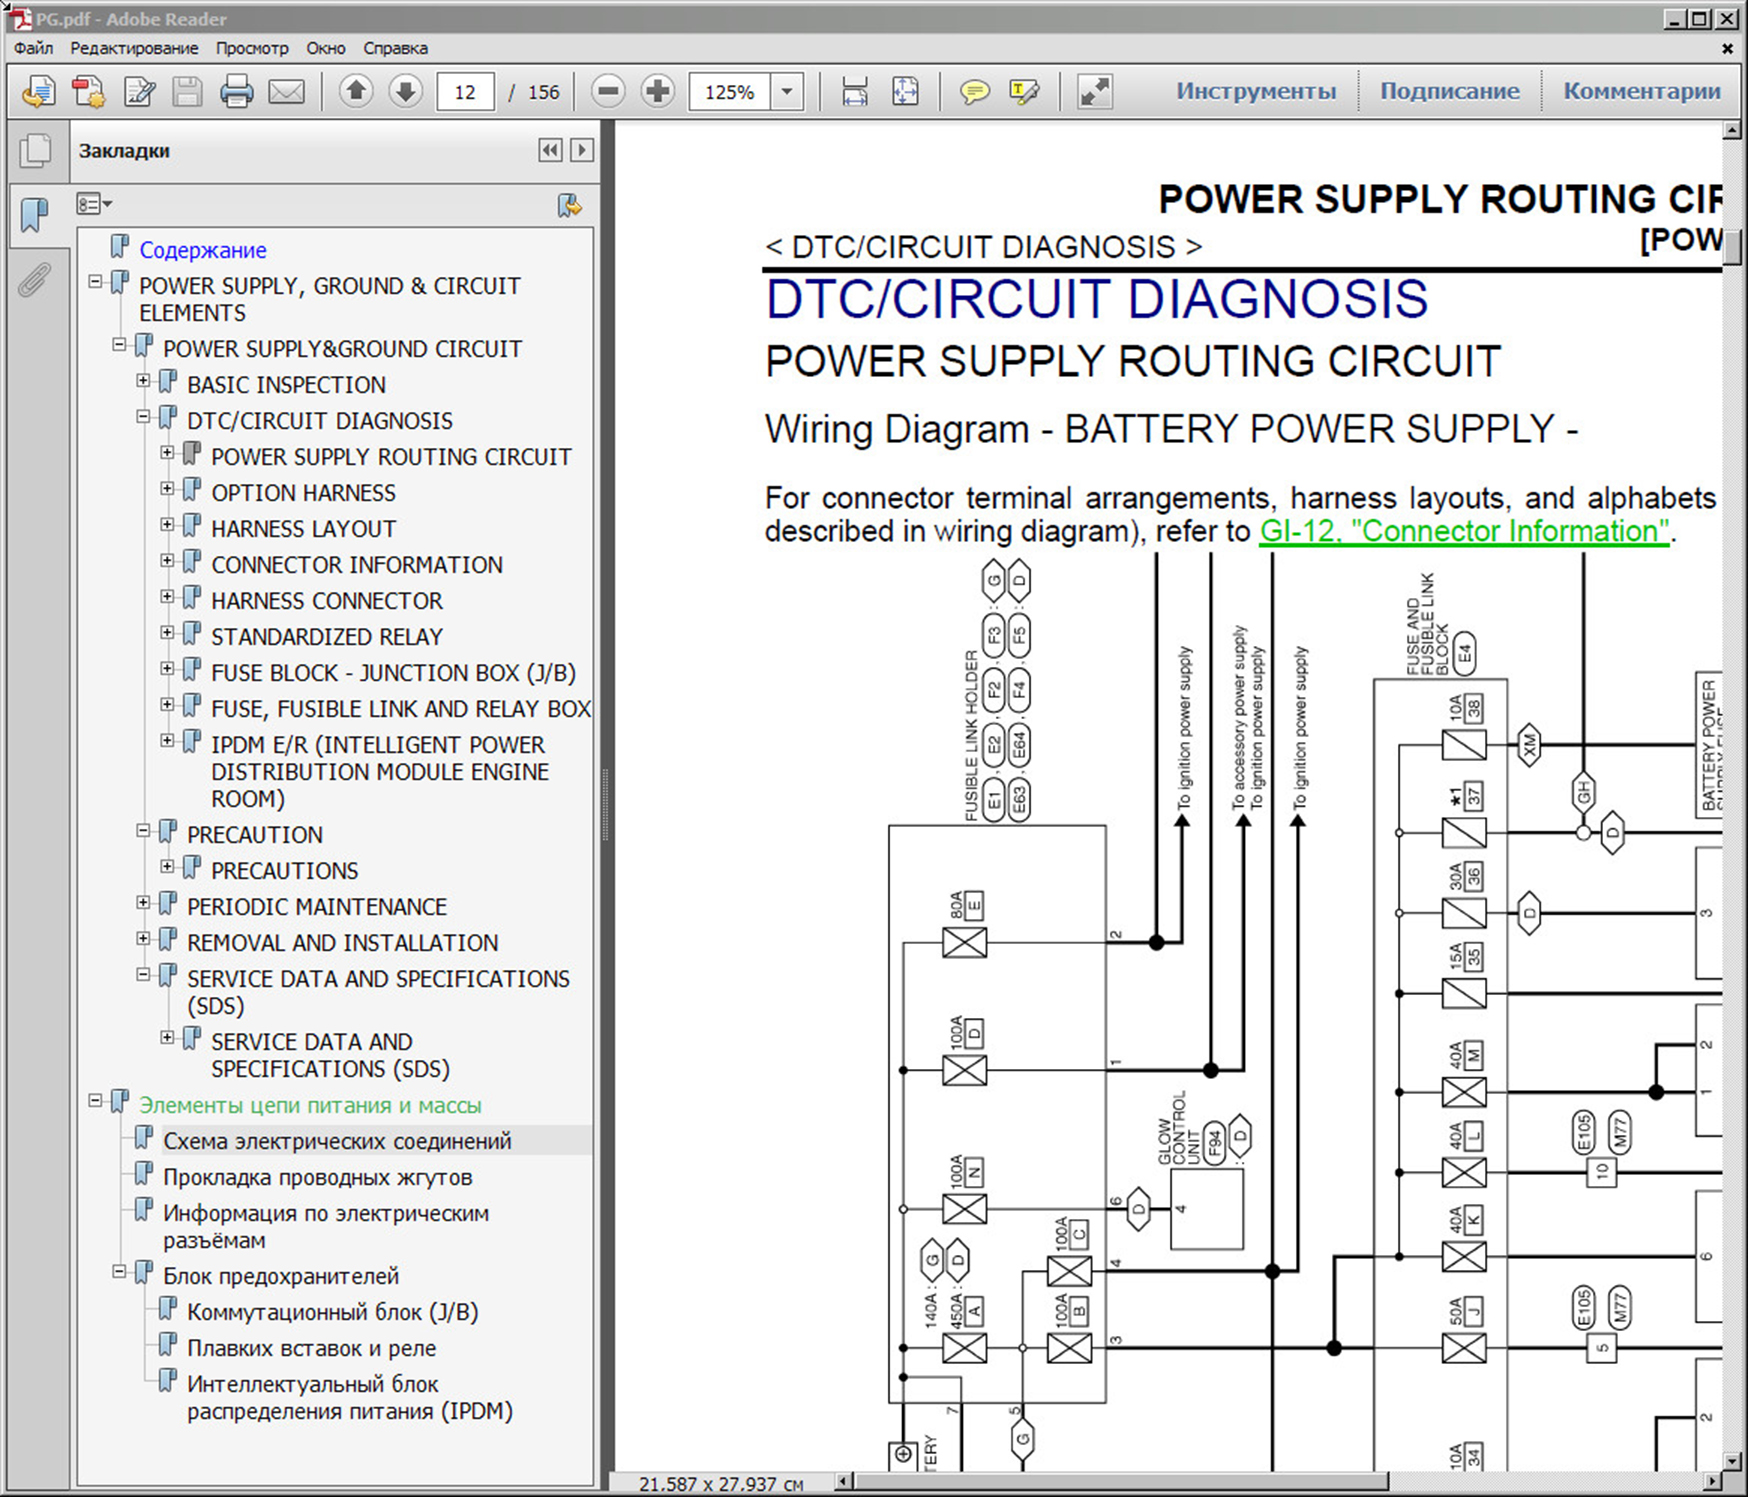Click the zoom in plus button

(x=657, y=92)
